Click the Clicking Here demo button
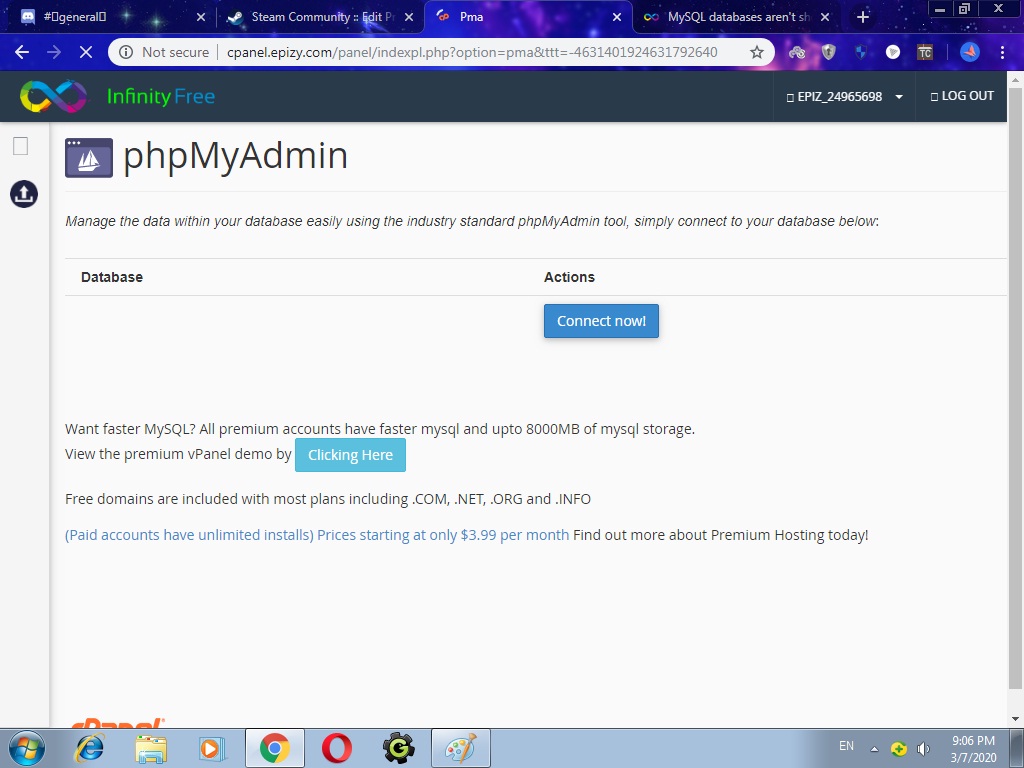Screen dimensions: 1024x768 pyautogui.click(x=350, y=455)
